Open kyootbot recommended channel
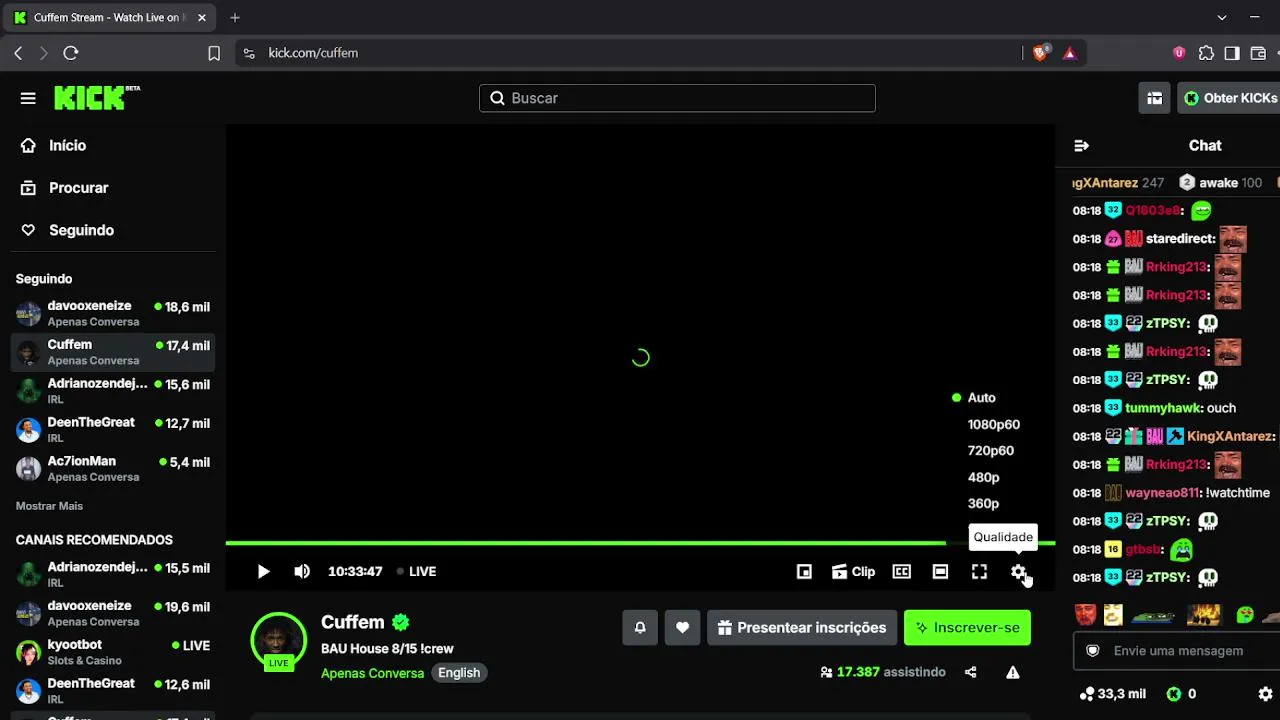 click(x=112, y=652)
